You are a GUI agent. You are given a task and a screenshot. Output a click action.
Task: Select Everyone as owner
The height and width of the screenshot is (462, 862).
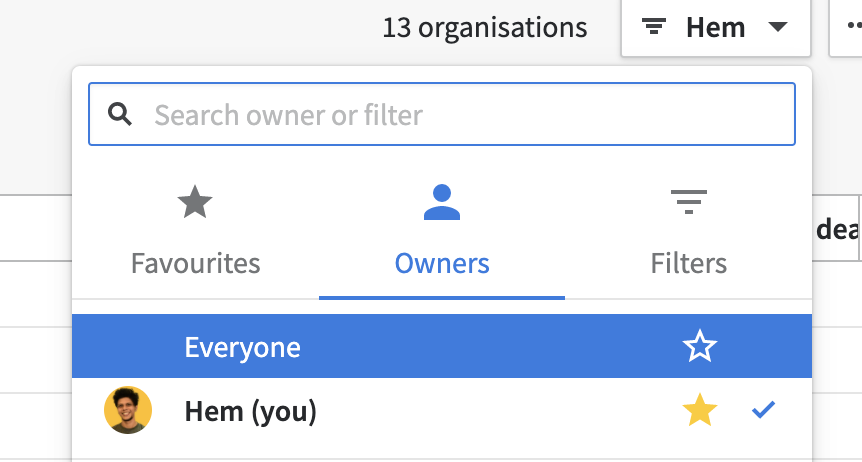pyautogui.click(x=441, y=346)
